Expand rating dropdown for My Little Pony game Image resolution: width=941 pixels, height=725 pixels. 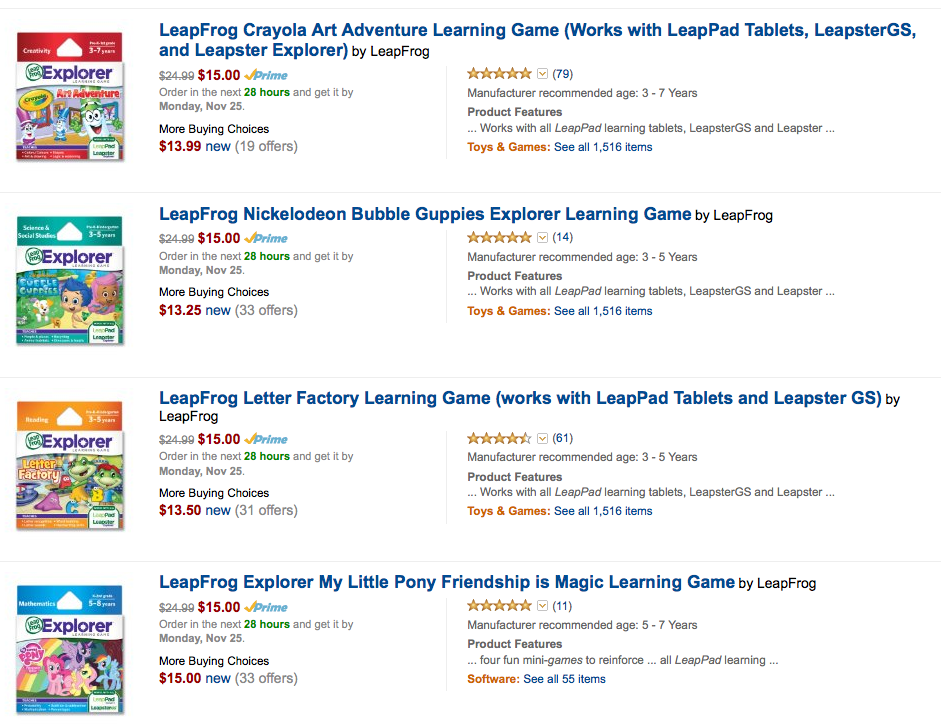543,606
